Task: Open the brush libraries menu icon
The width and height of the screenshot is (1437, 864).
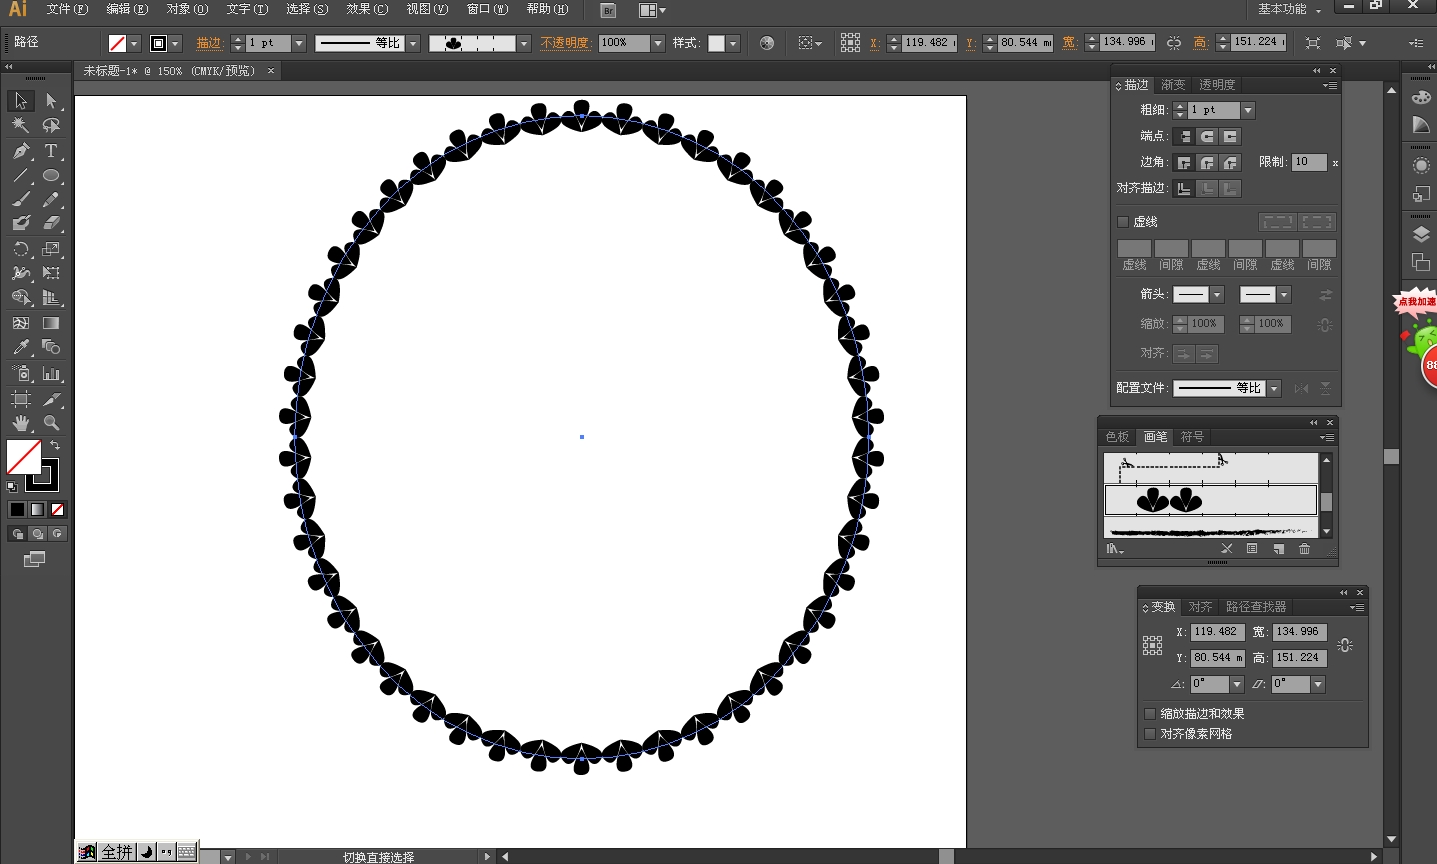Action: (x=1115, y=549)
